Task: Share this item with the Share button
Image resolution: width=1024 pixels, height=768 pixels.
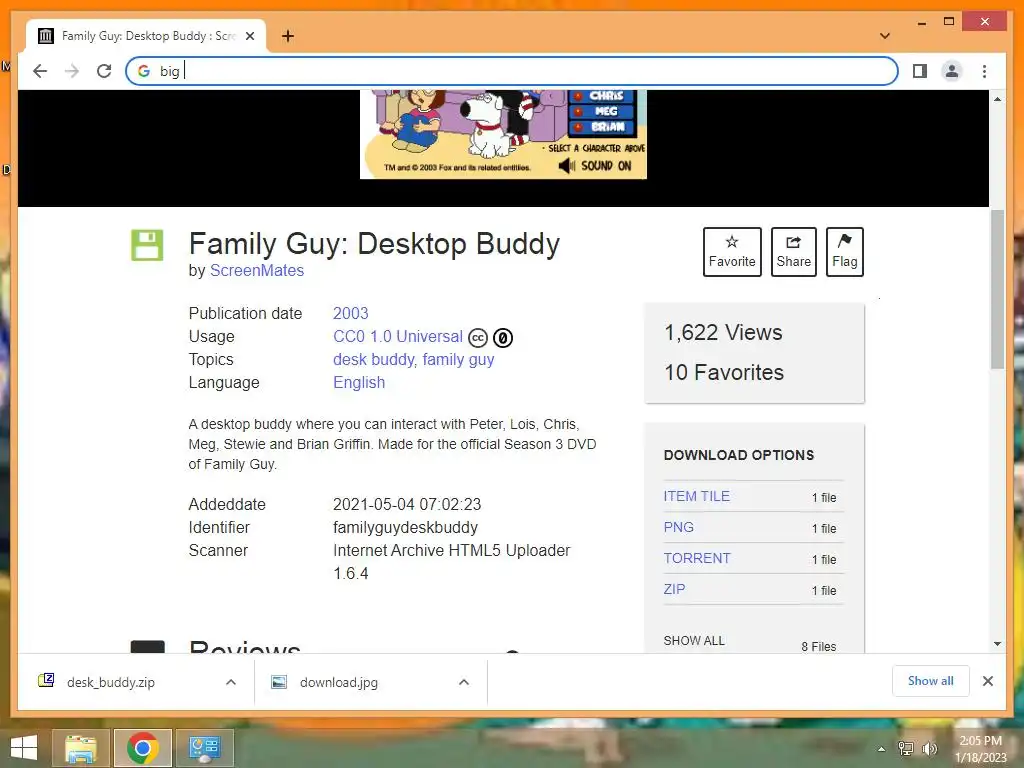Action: point(793,252)
